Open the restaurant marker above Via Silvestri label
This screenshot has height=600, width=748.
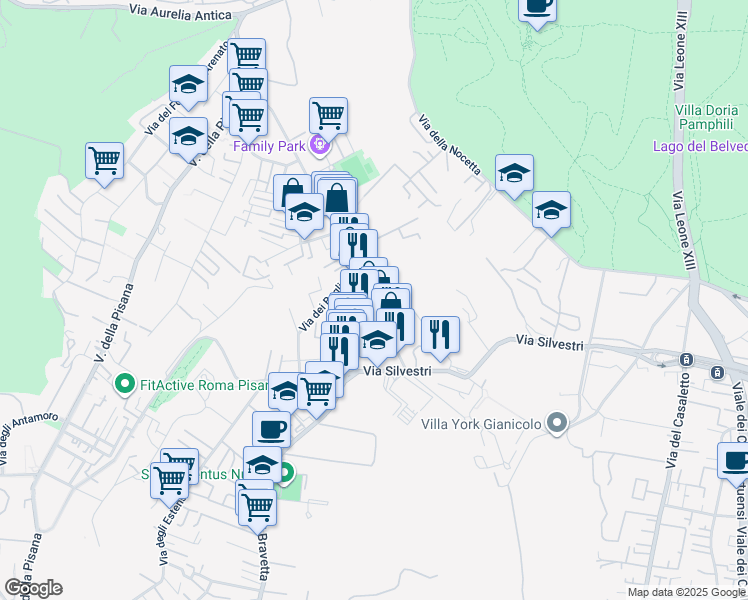click(x=440, y=338)
